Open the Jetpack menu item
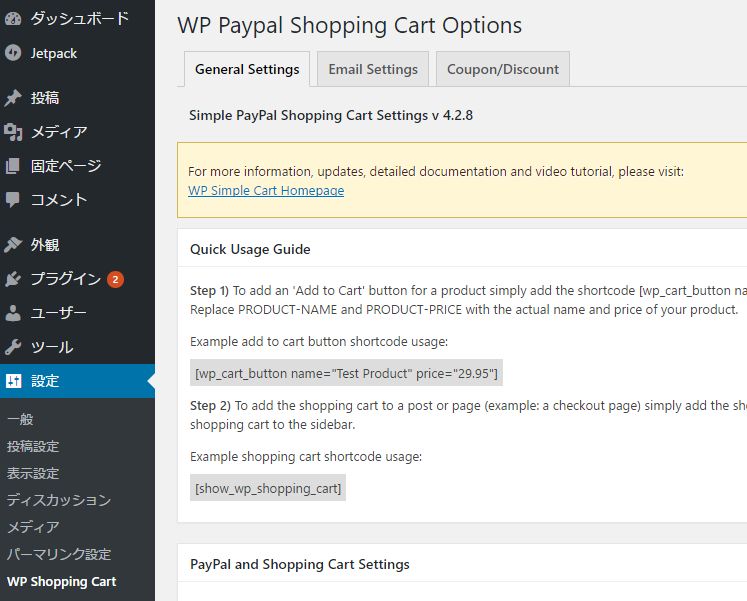 [77, 53]
